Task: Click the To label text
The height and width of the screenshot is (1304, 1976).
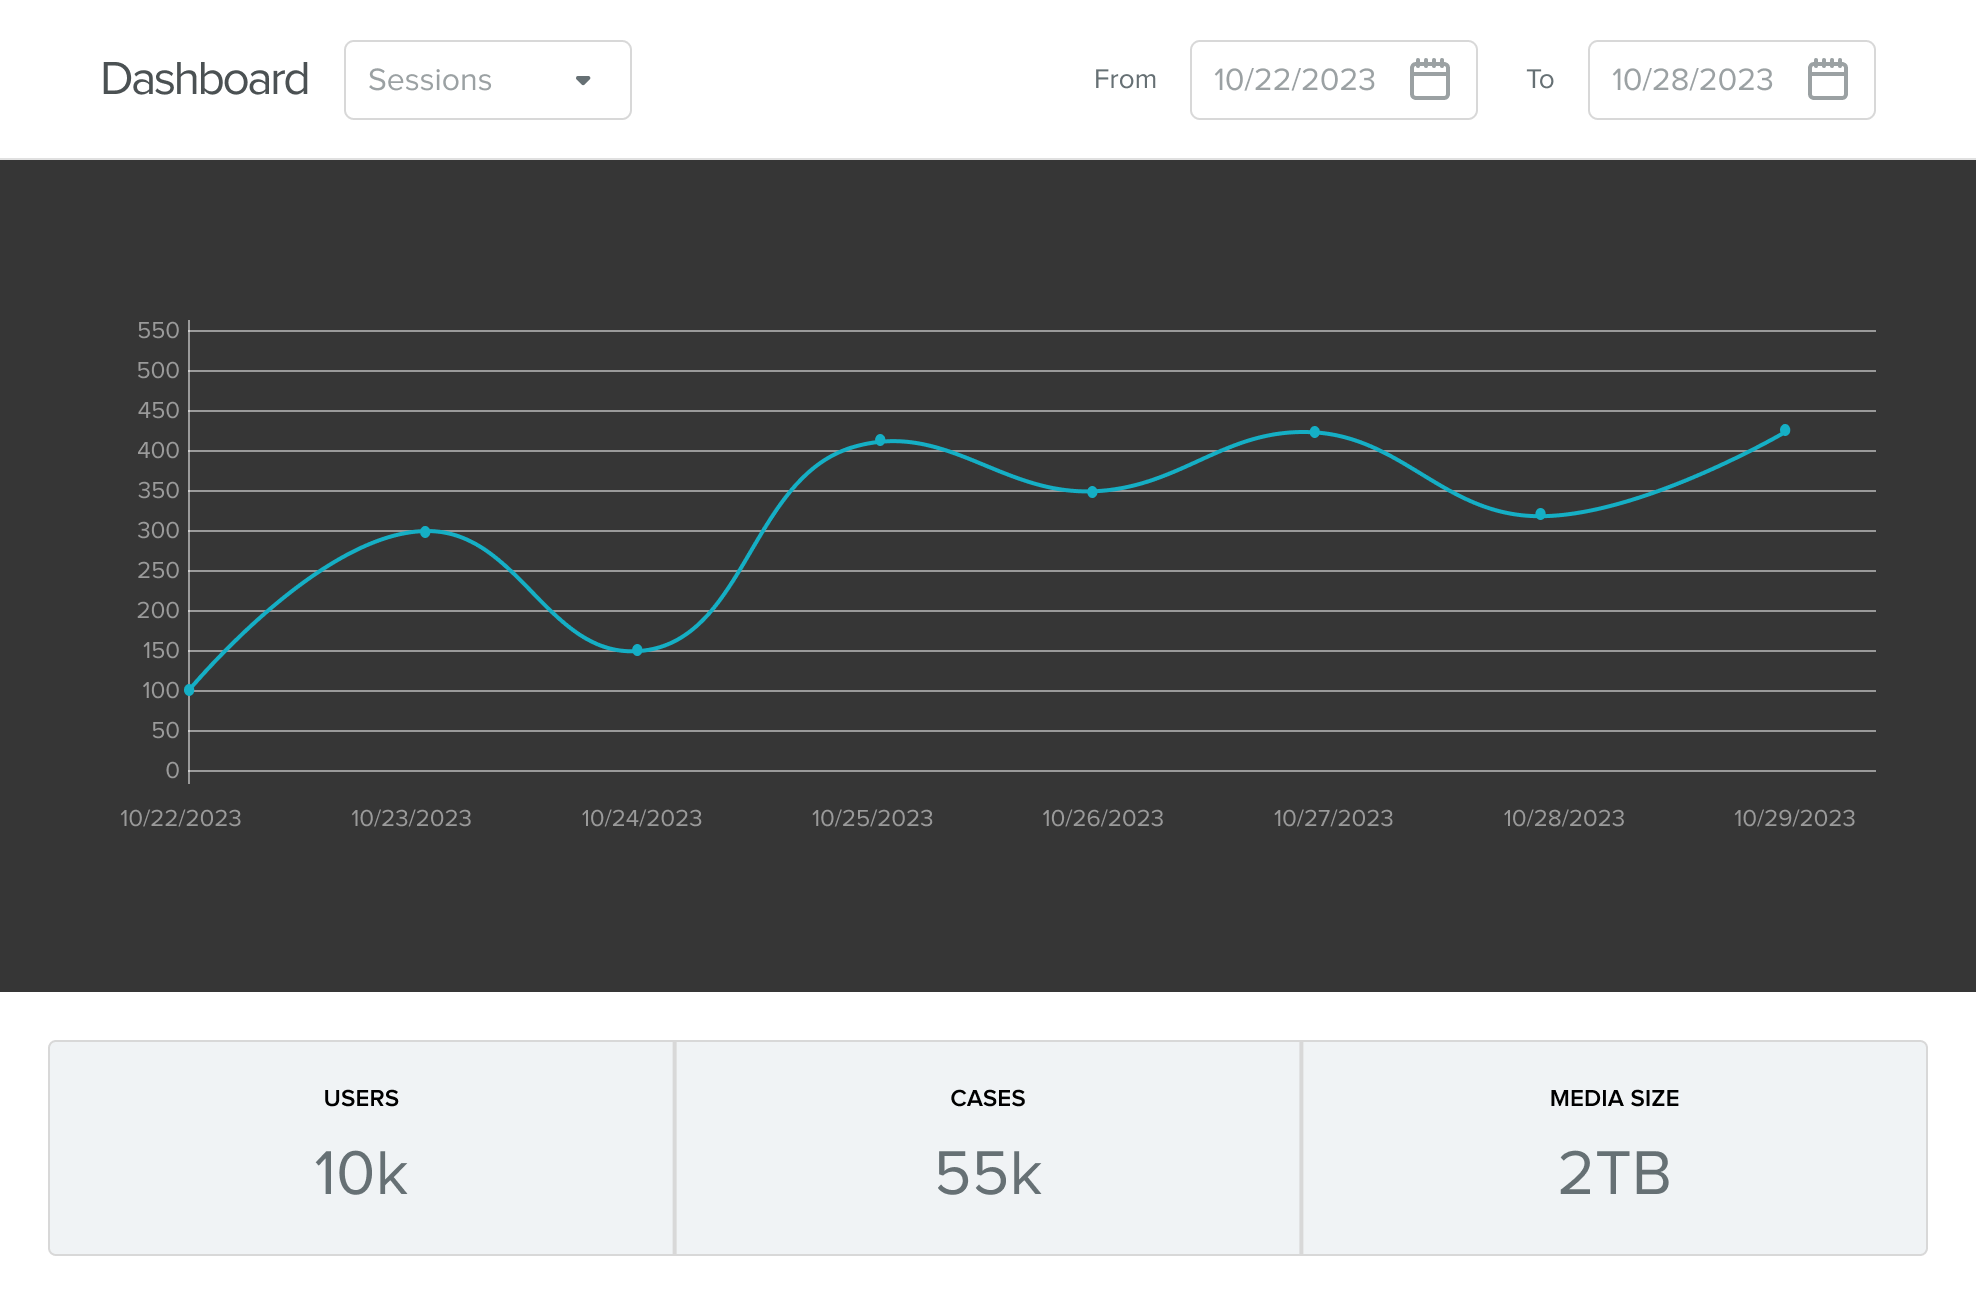Action: [1540, 79]
